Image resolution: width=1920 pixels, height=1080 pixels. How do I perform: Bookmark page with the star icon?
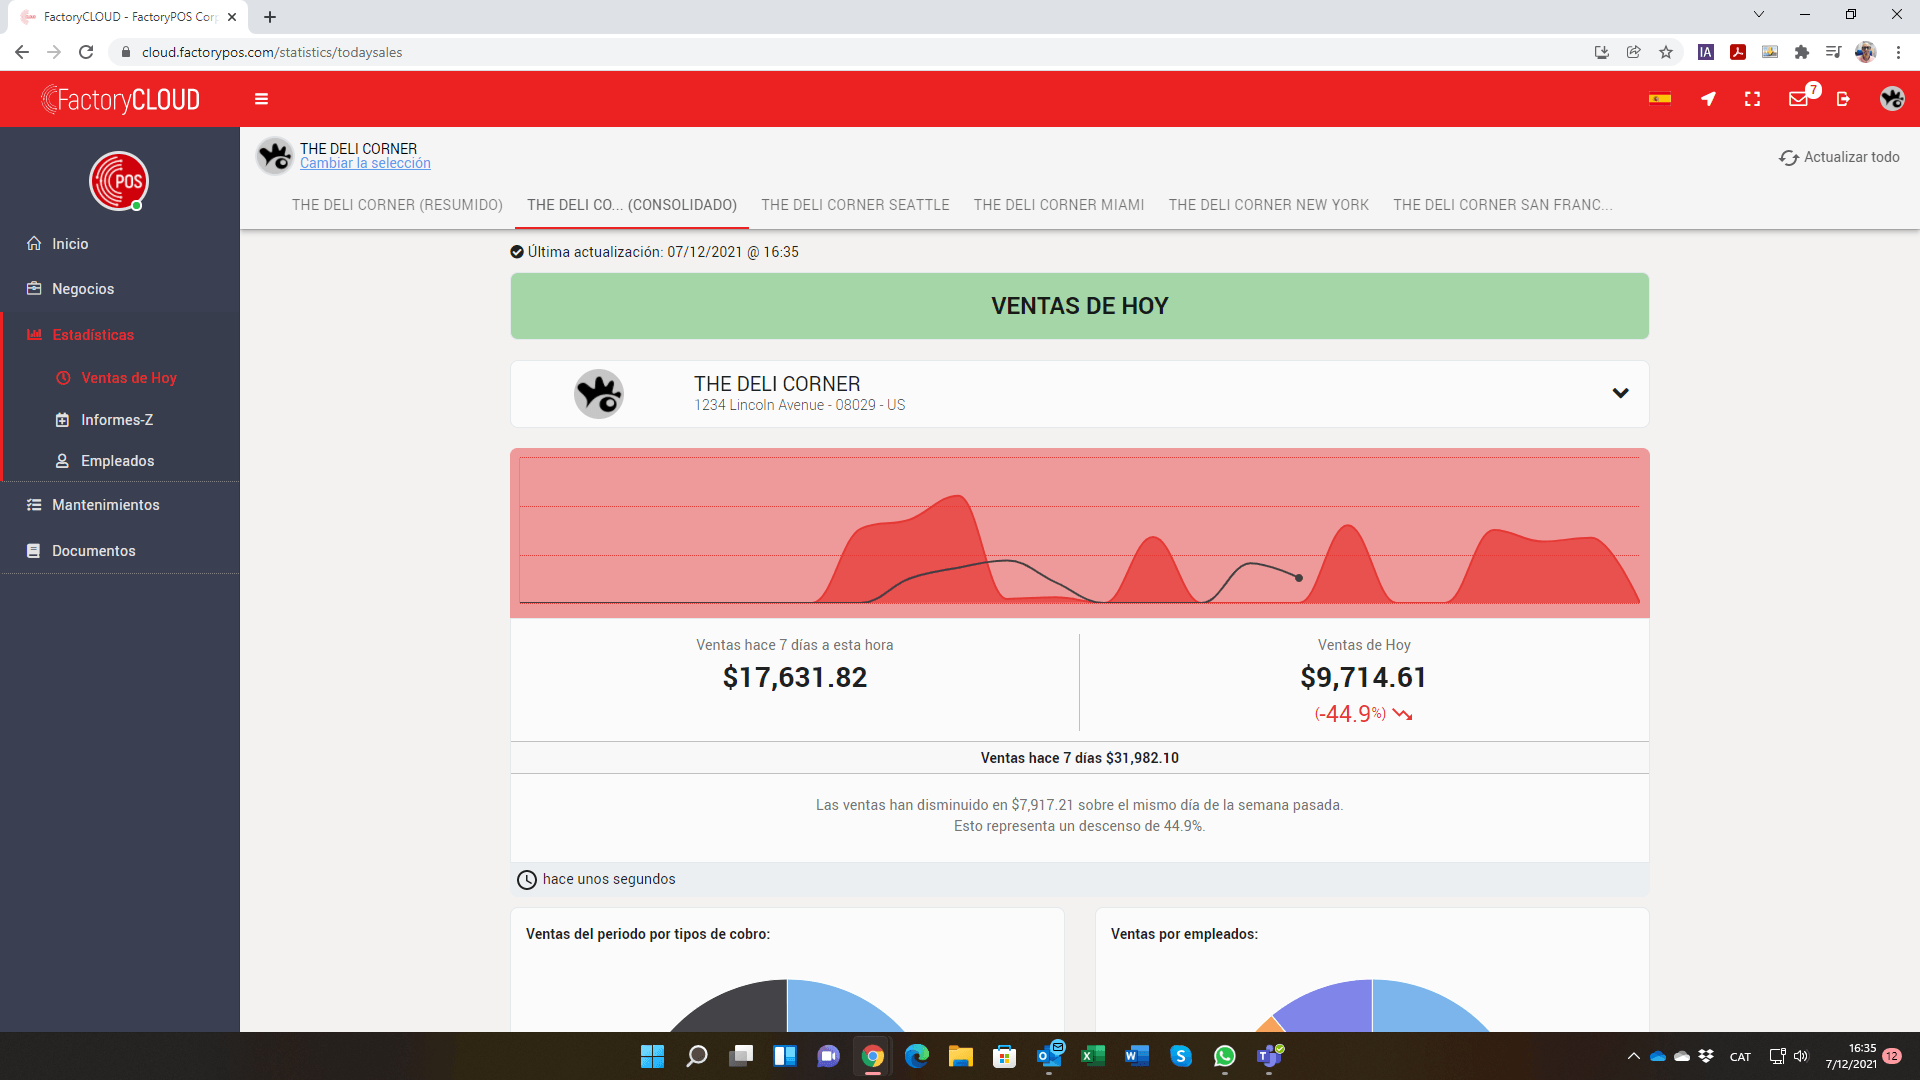(x=1666, y=52)
